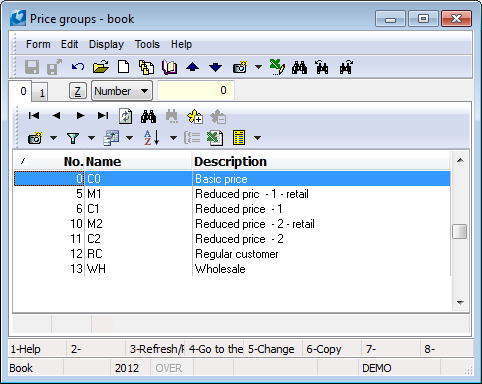The width and height of the screenshot is (482, 384).
Task: Click the Copy record icon in top toolbar
Action: click(x=146, y=67)
